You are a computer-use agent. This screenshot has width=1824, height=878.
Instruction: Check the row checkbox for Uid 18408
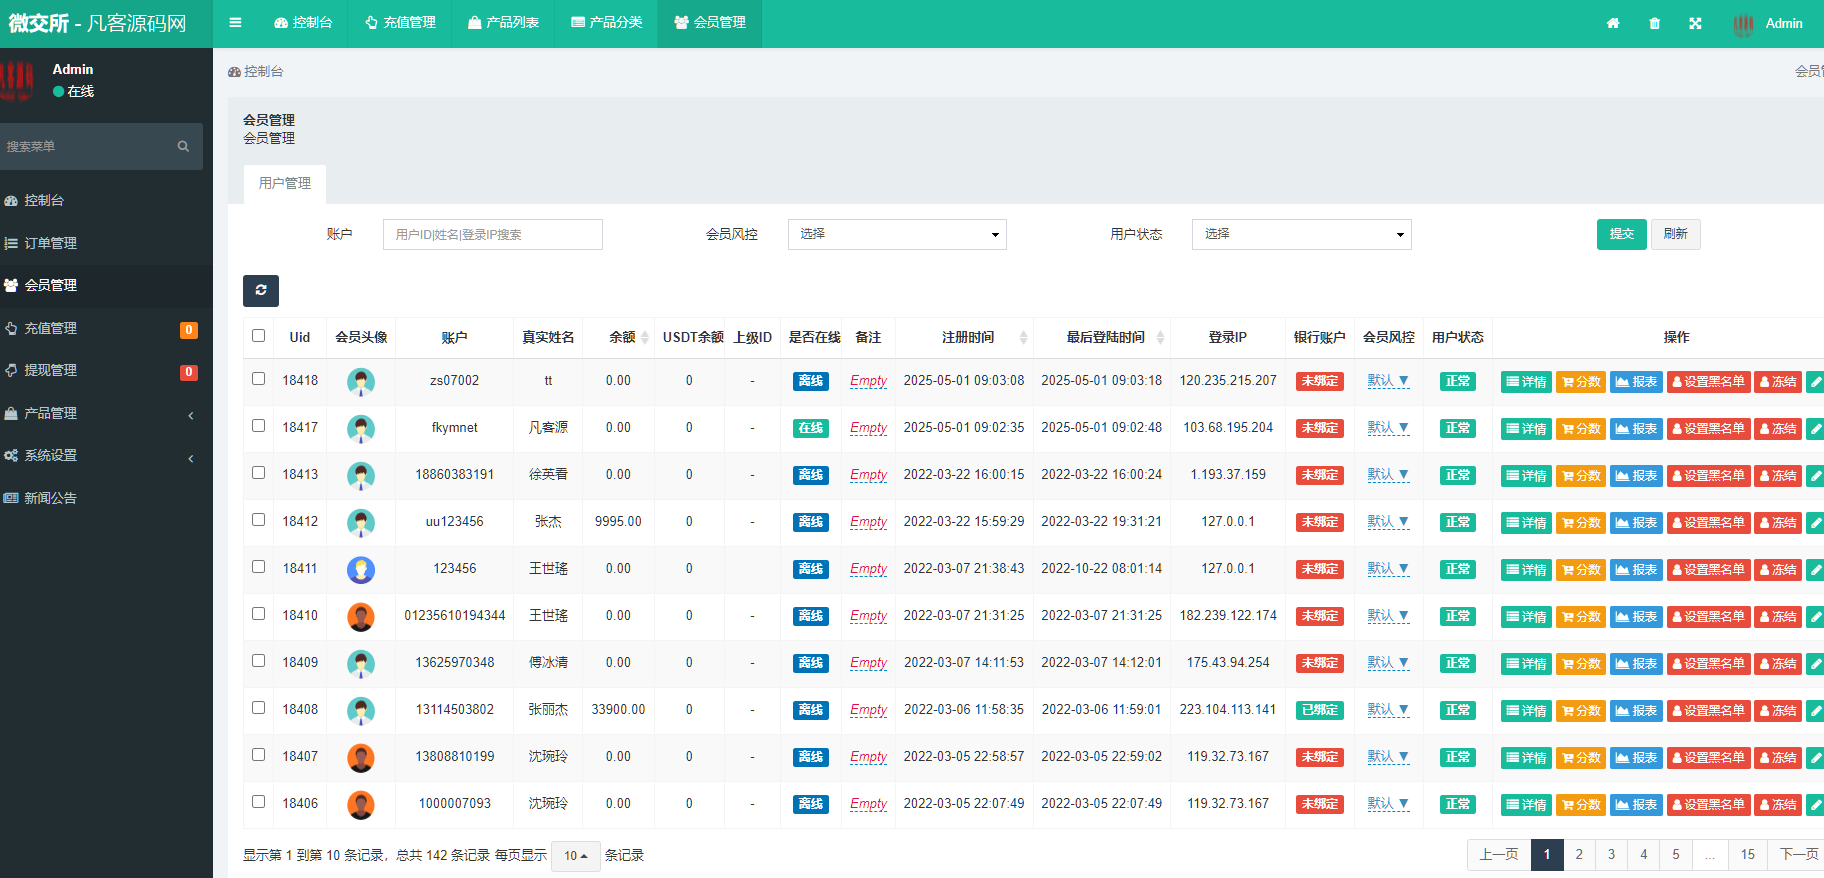(259, 708)
